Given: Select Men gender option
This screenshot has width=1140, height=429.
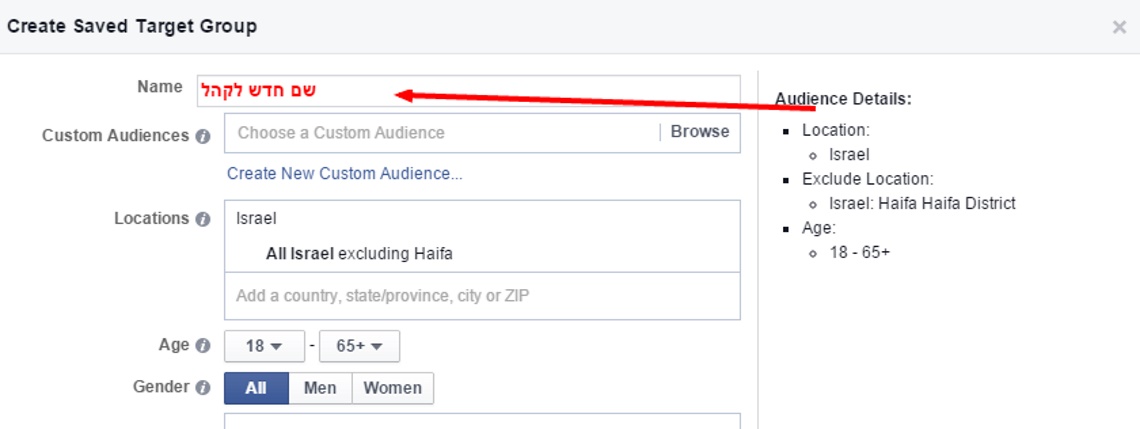Looking at the screenshot, I should pyautogui.click(x=320, y=388).
